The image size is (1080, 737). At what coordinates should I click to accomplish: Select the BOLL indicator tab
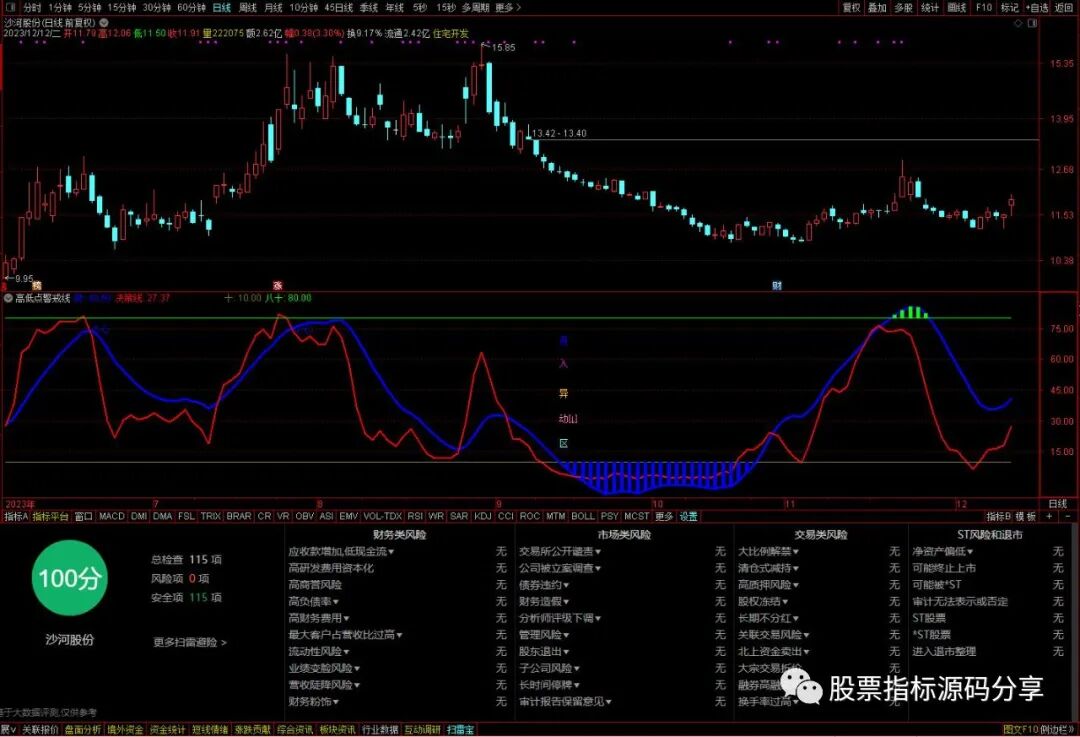(583, 516)
